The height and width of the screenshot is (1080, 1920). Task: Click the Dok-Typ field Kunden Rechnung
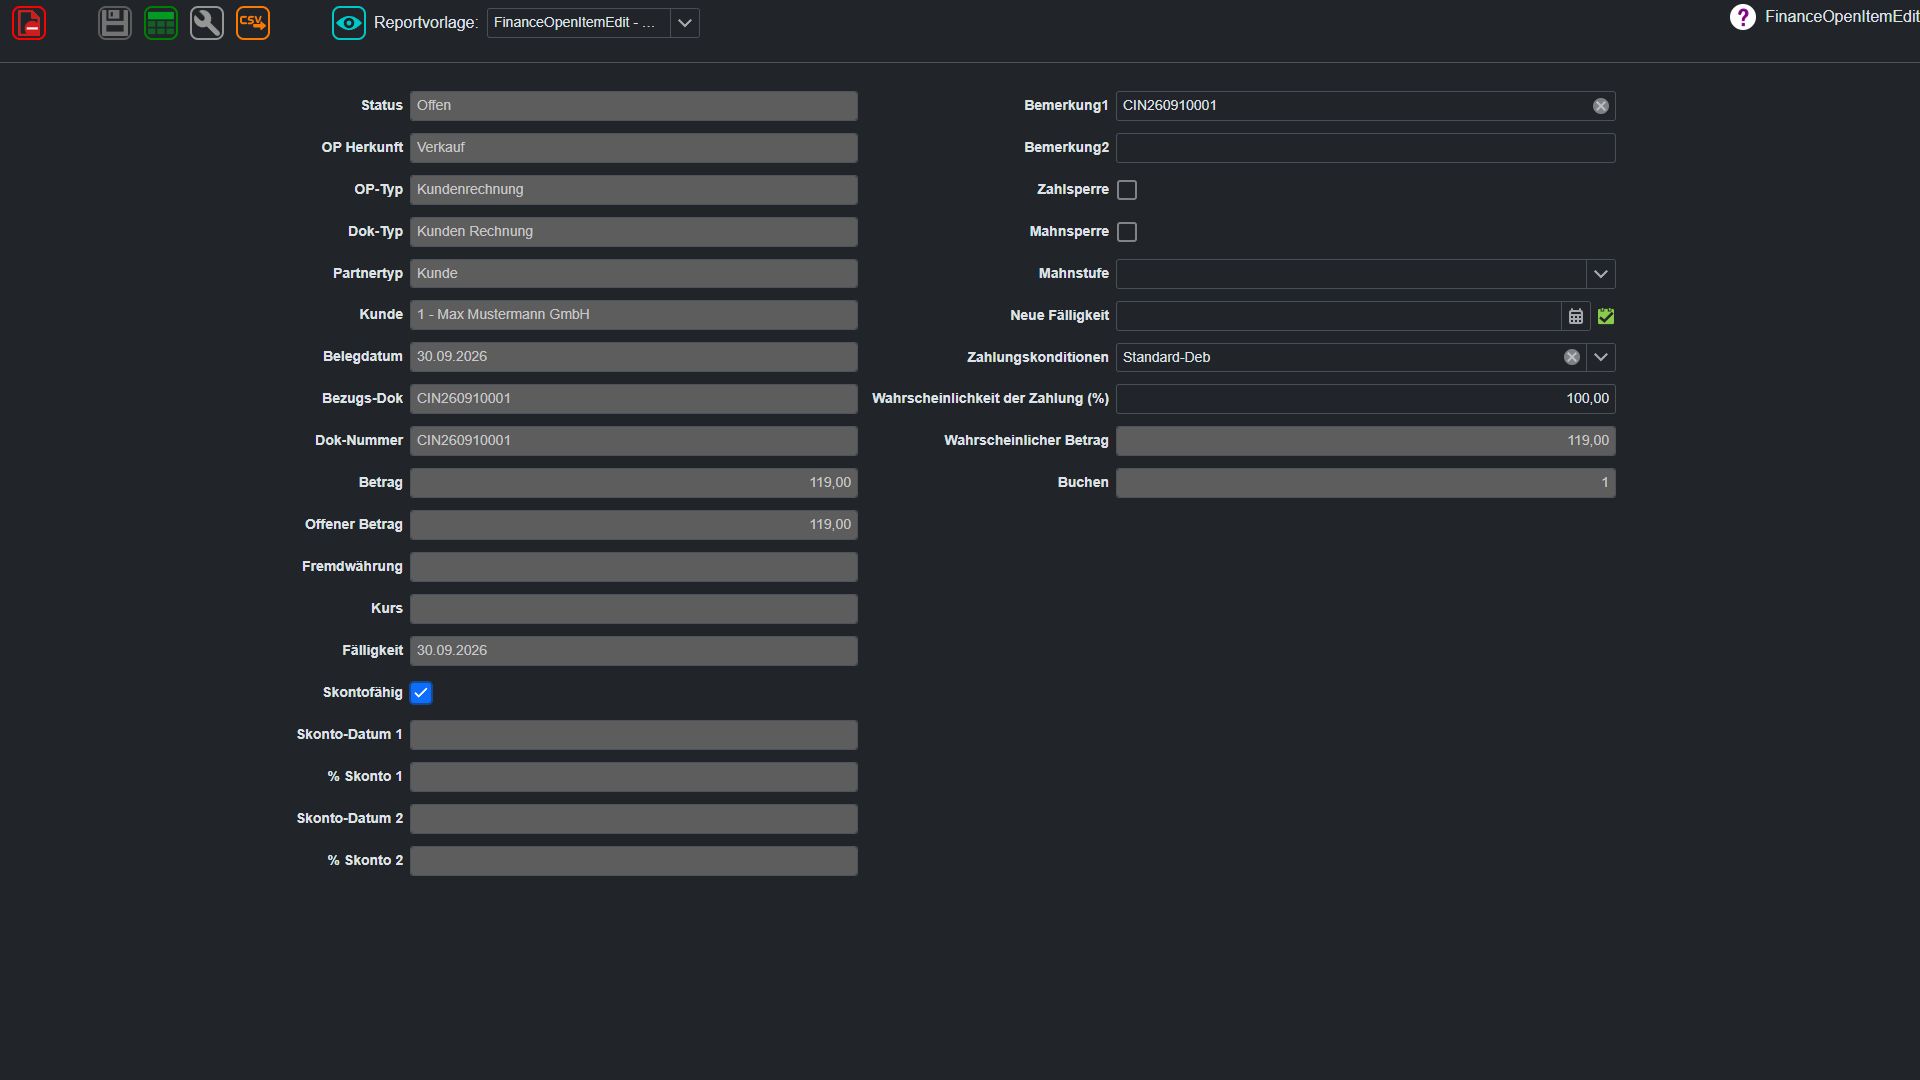tap(634, 232)
